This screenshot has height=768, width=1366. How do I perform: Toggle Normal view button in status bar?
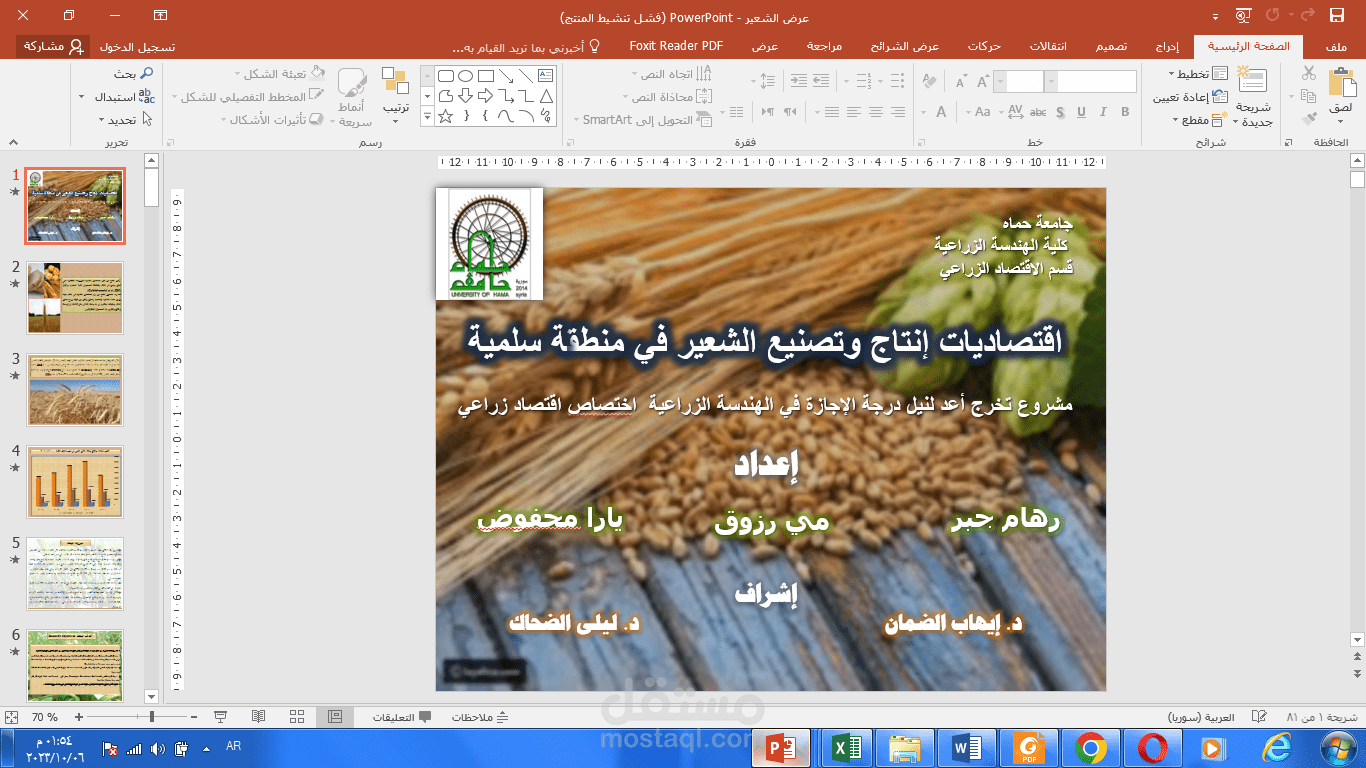335,717
